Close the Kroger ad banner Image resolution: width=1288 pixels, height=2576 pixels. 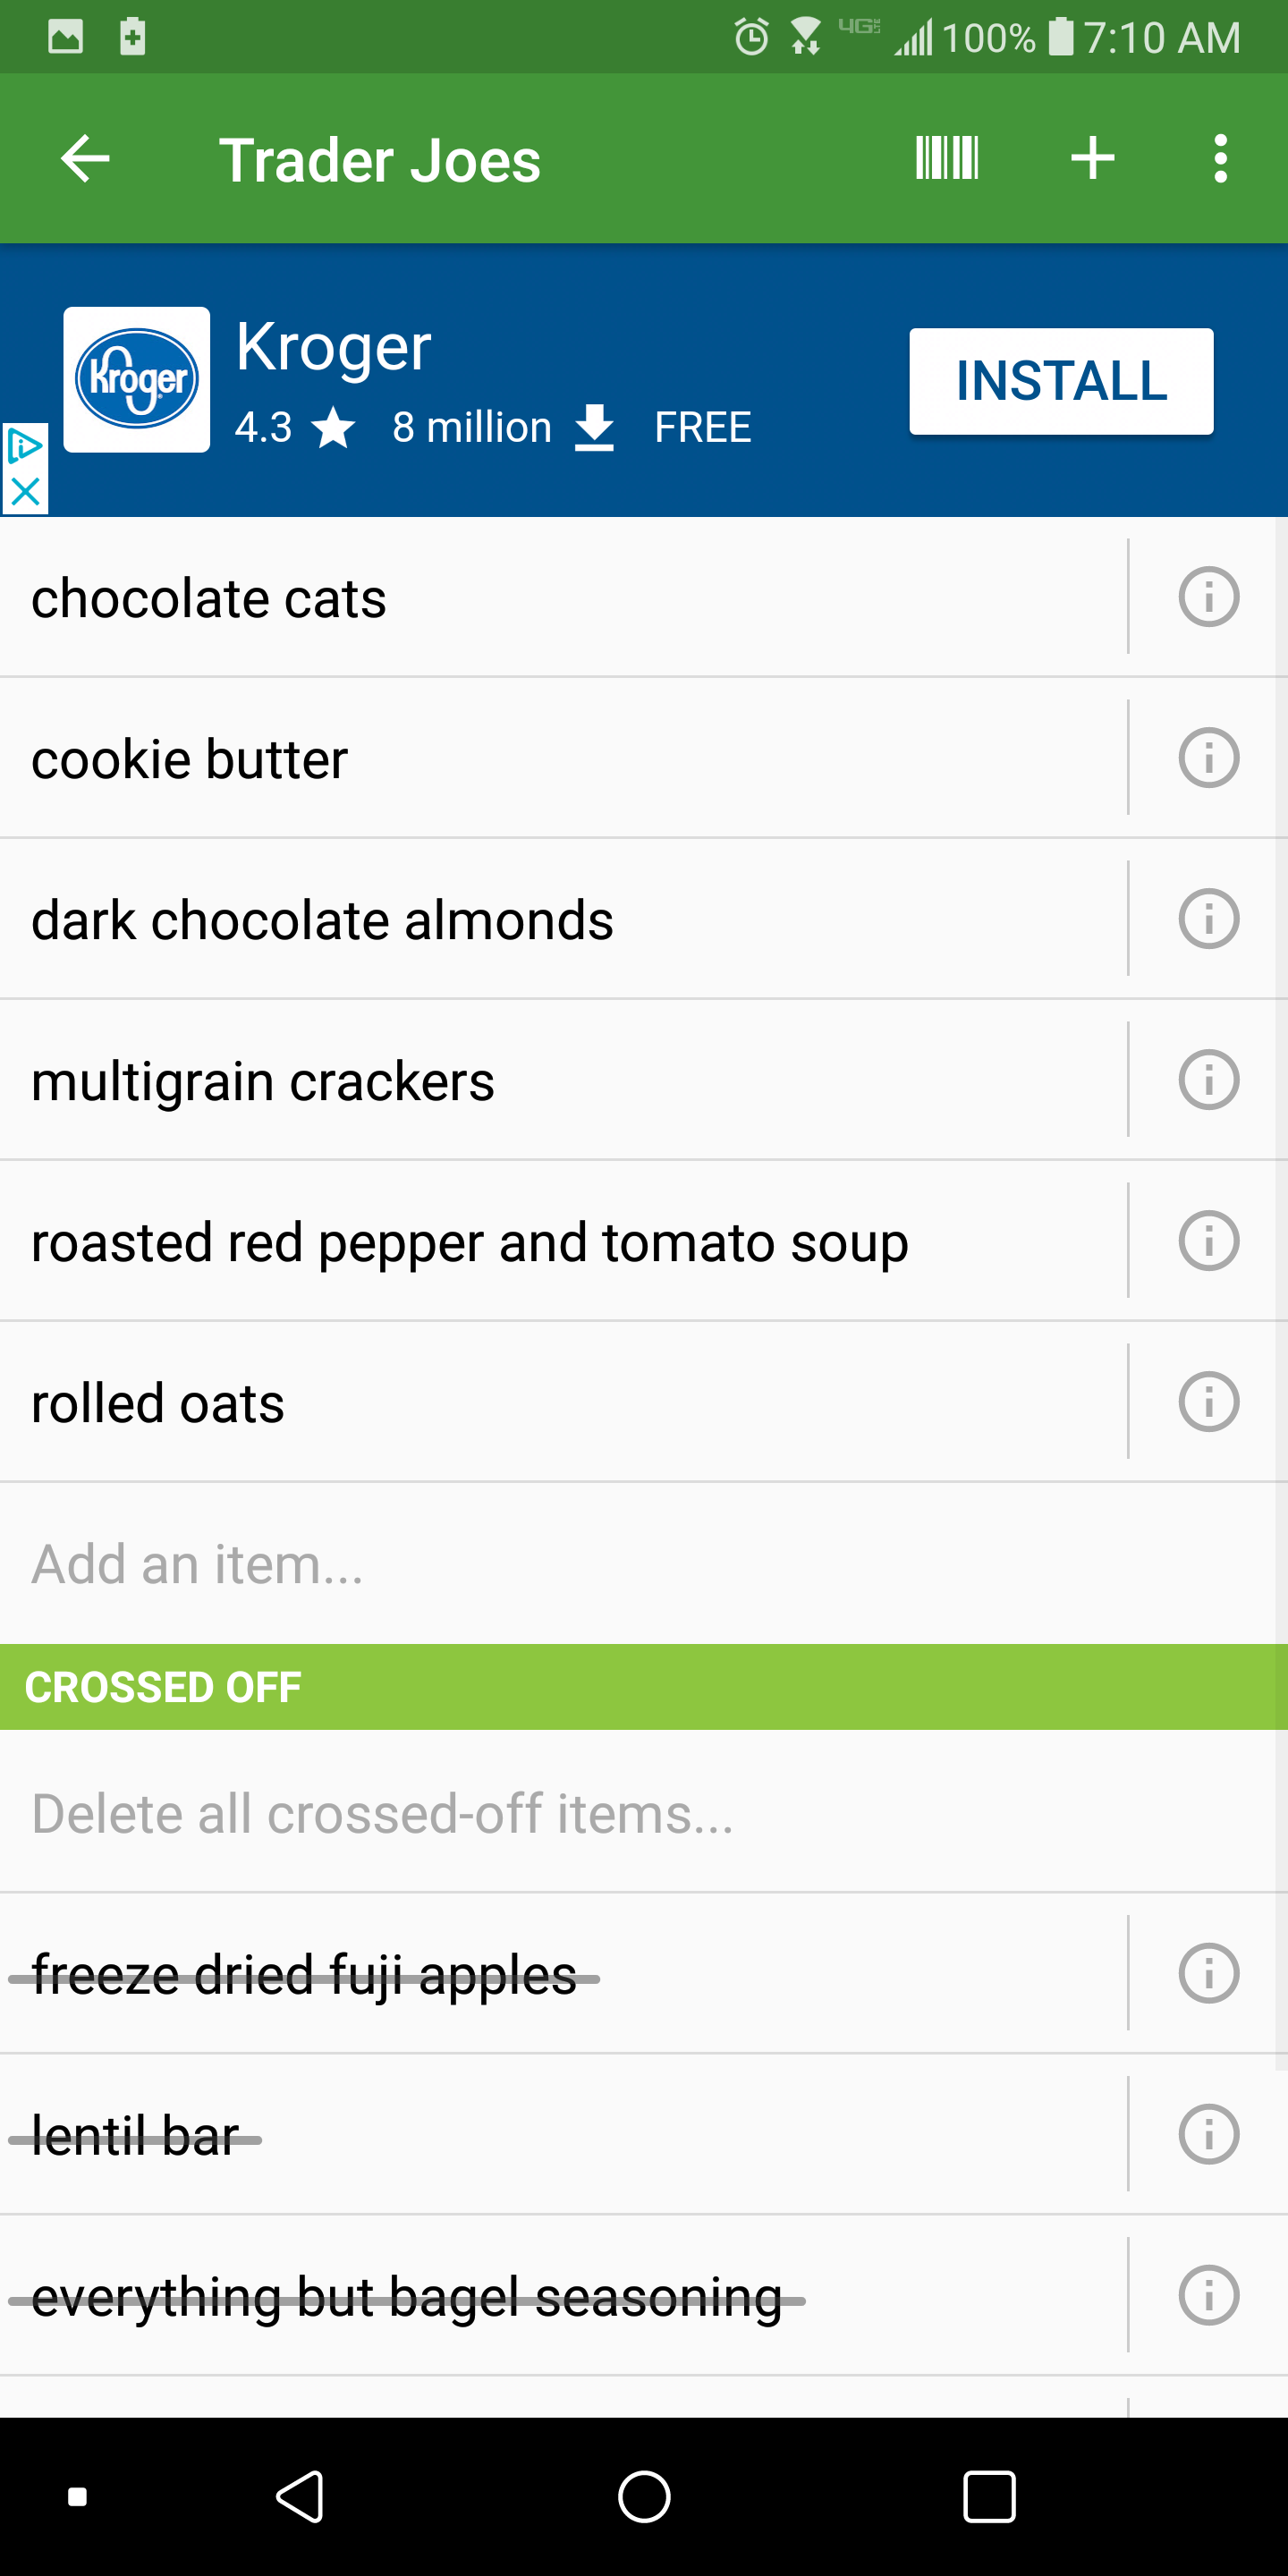pyautogui.click(x=24, y=492)
